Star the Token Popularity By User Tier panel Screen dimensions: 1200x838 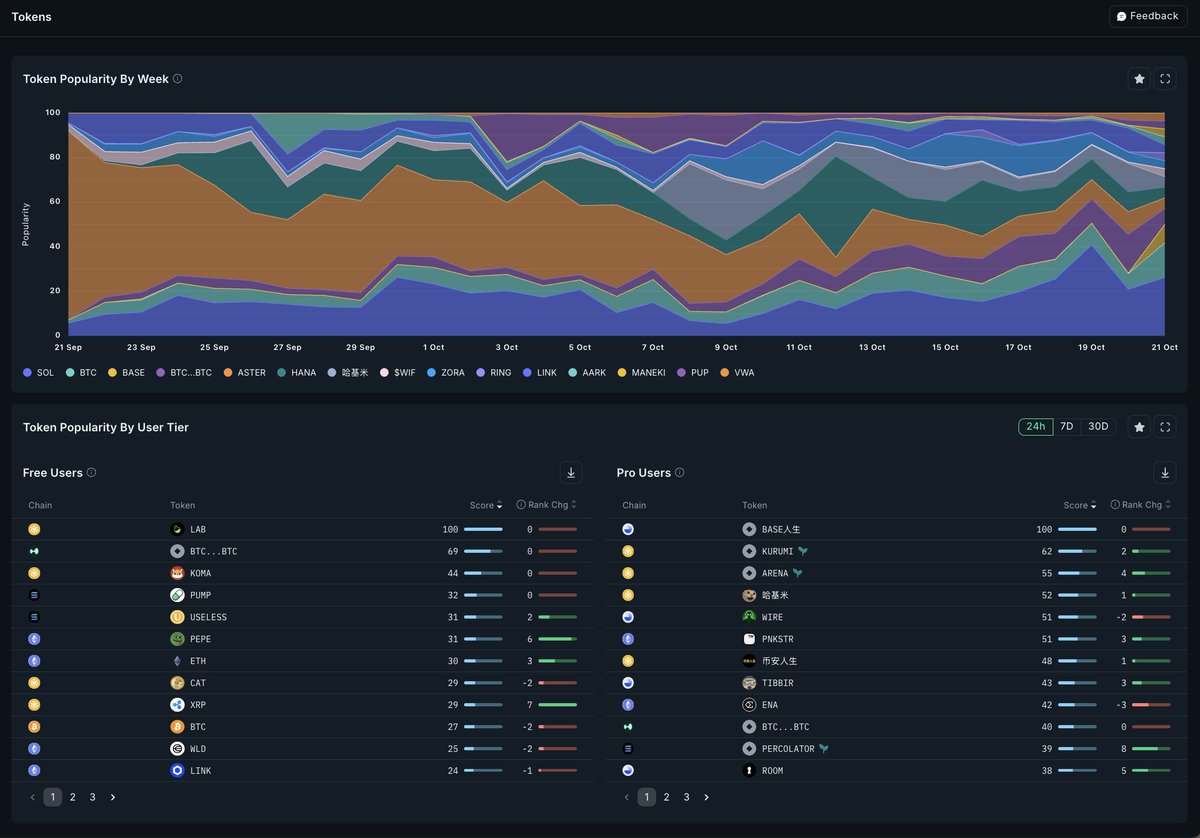[1139, 427]
